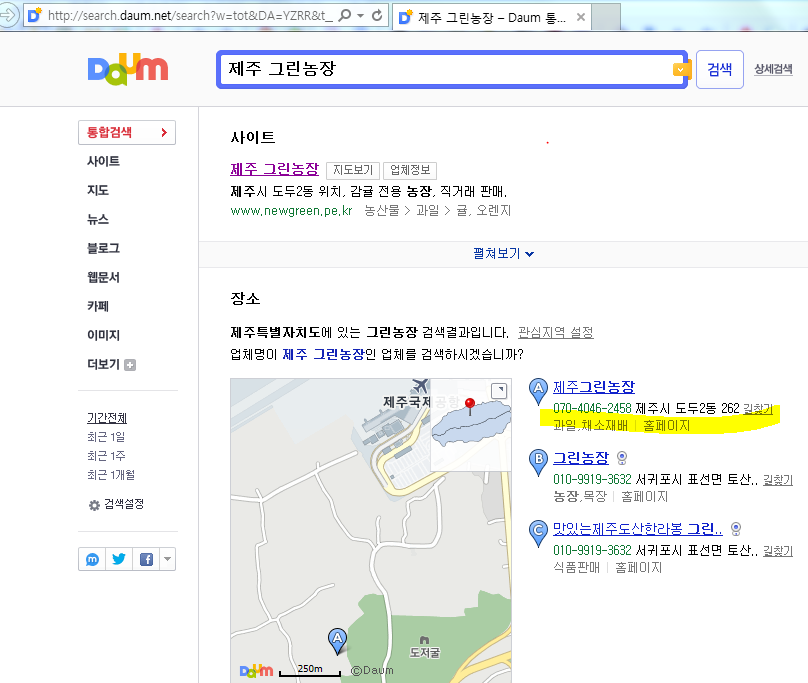Click blue 제주 그린농장 business name suggestion

pyautogui.click(x=323, y=354)
